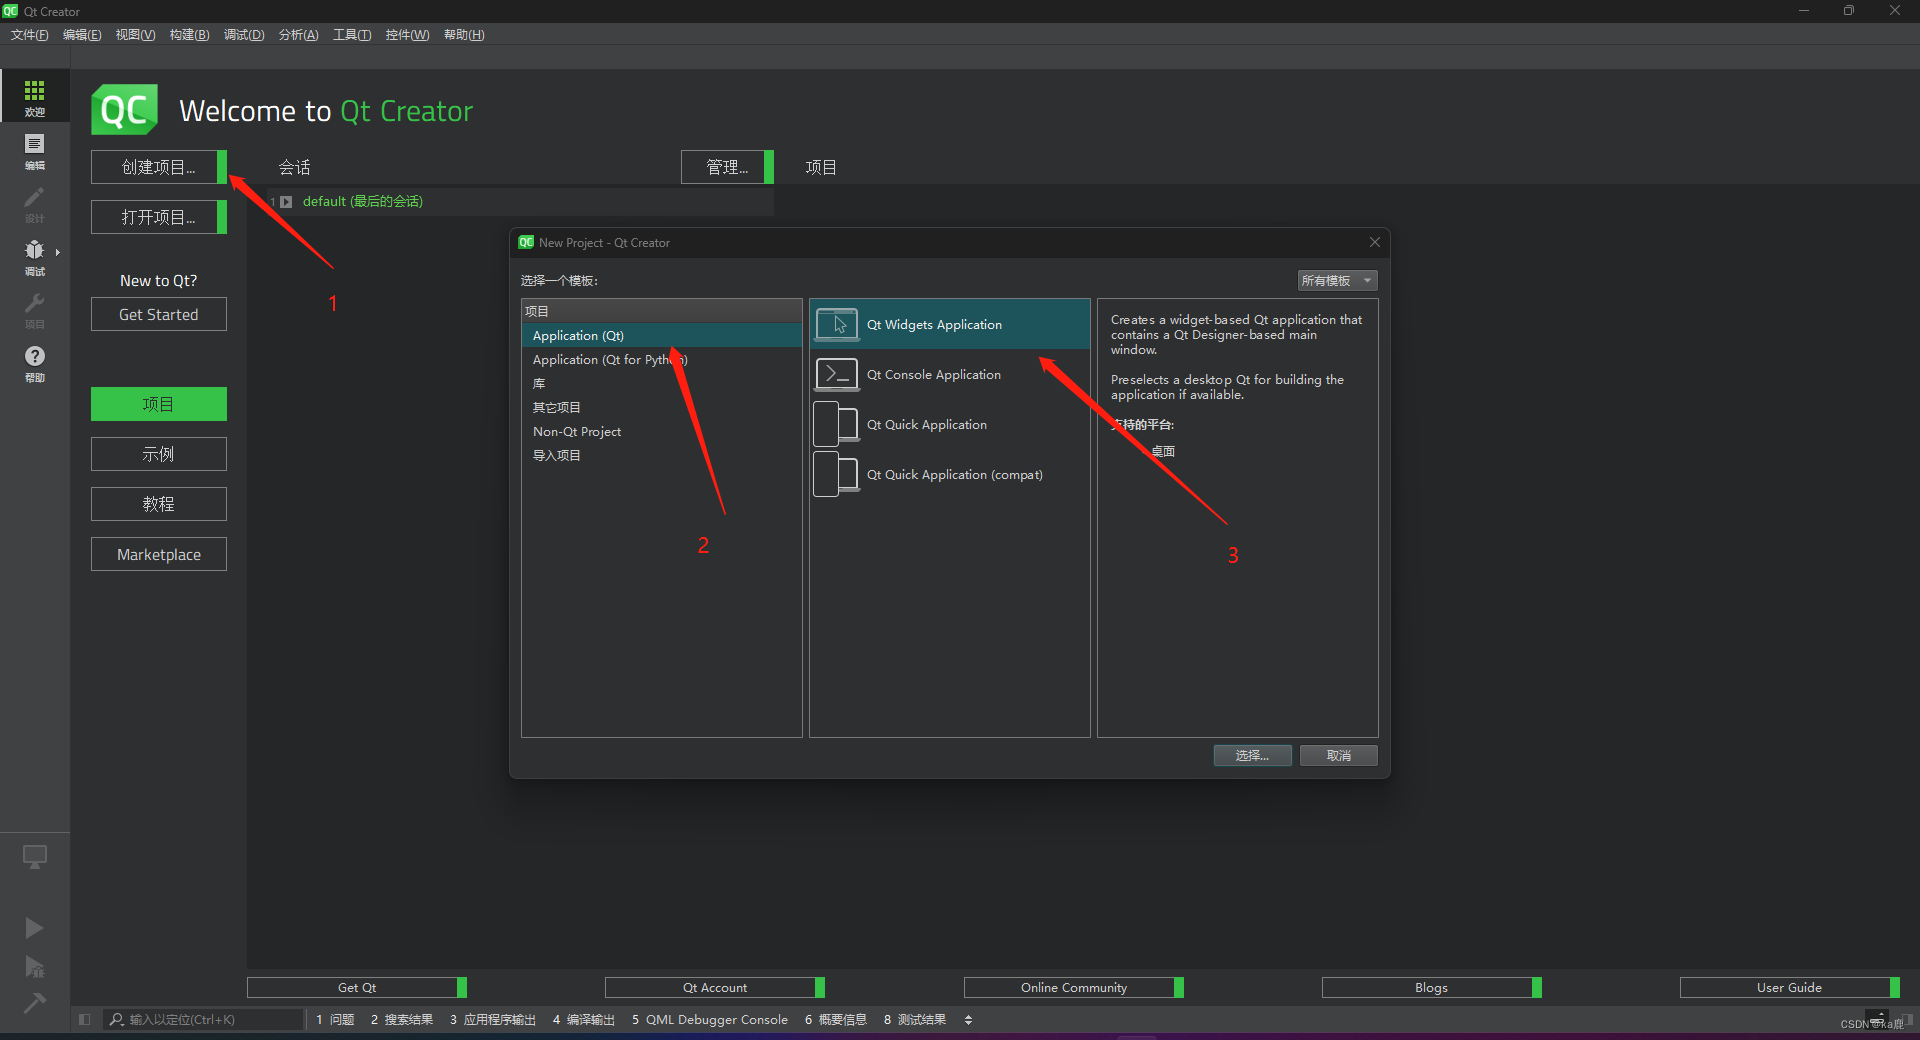Click the Choose button in the dialog
The width and height of the screenshot is (1920, 1040).
(1252, 755)
